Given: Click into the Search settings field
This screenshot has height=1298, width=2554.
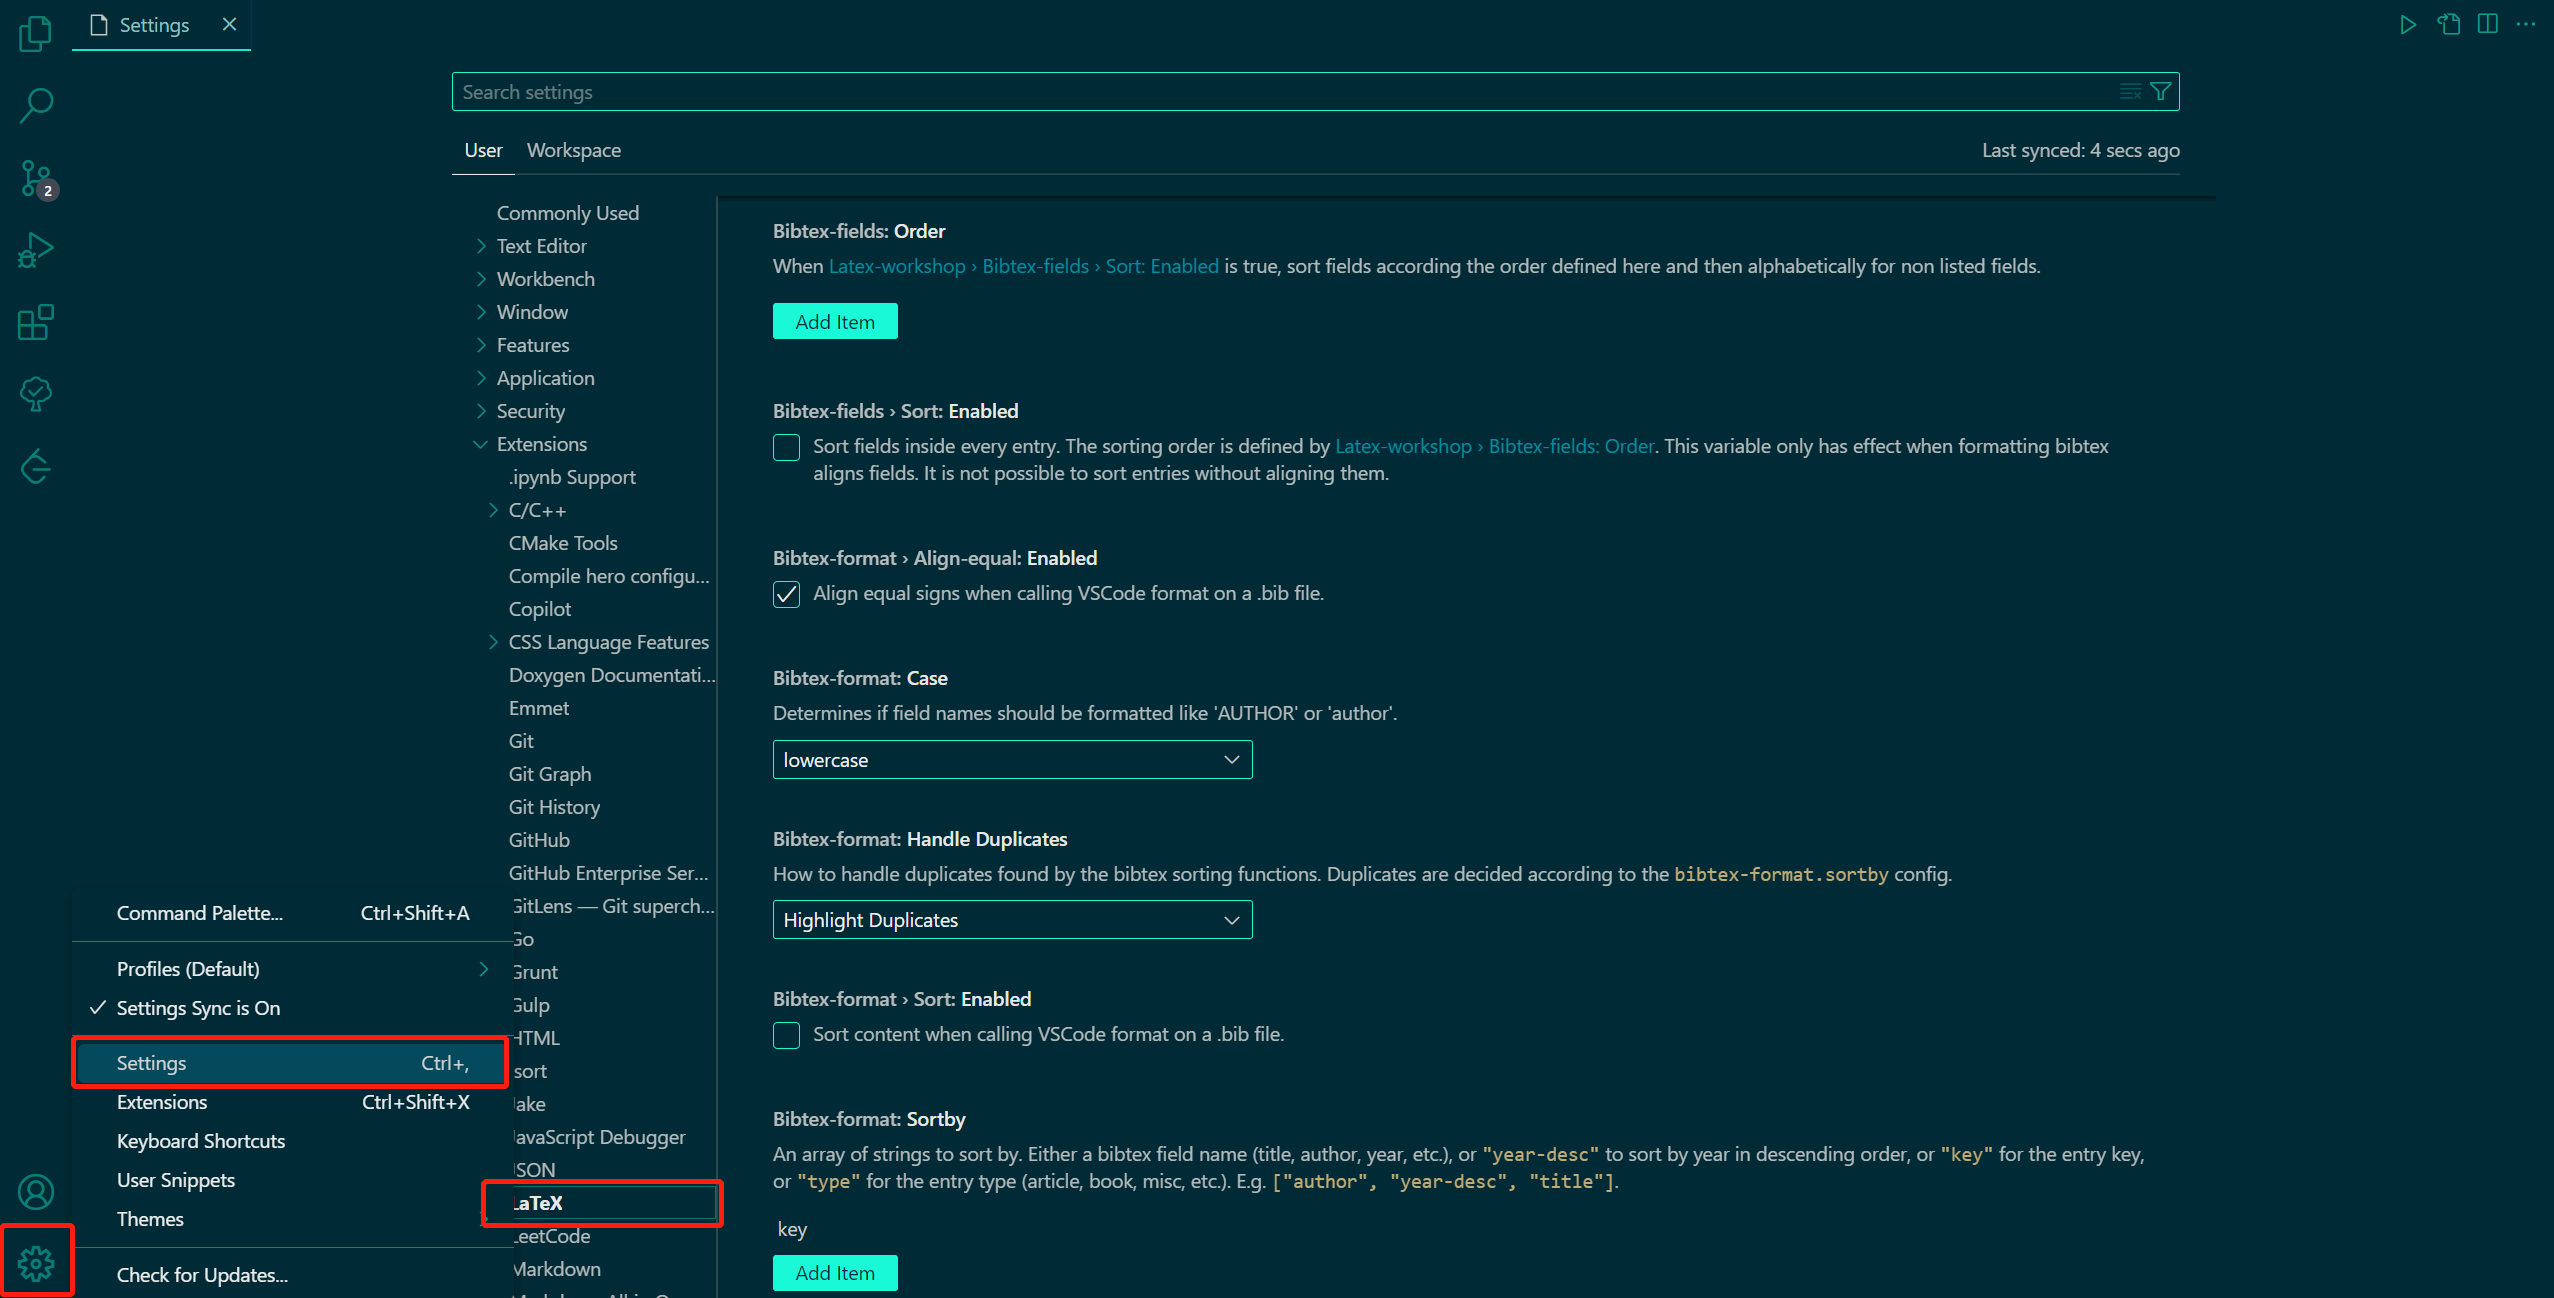Looking at the screenshot, I should (x=1280, y=92).
